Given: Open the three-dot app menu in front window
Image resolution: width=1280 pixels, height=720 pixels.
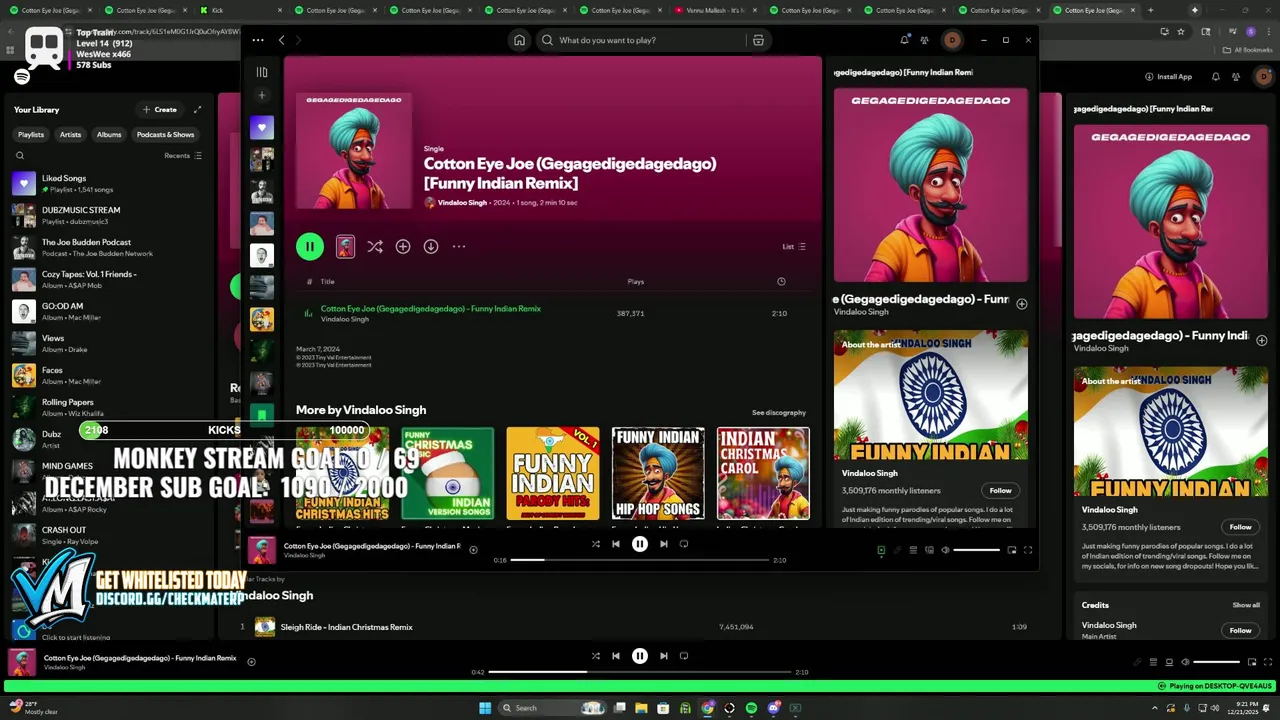Looking at the screenshot, I should point(258,40).
